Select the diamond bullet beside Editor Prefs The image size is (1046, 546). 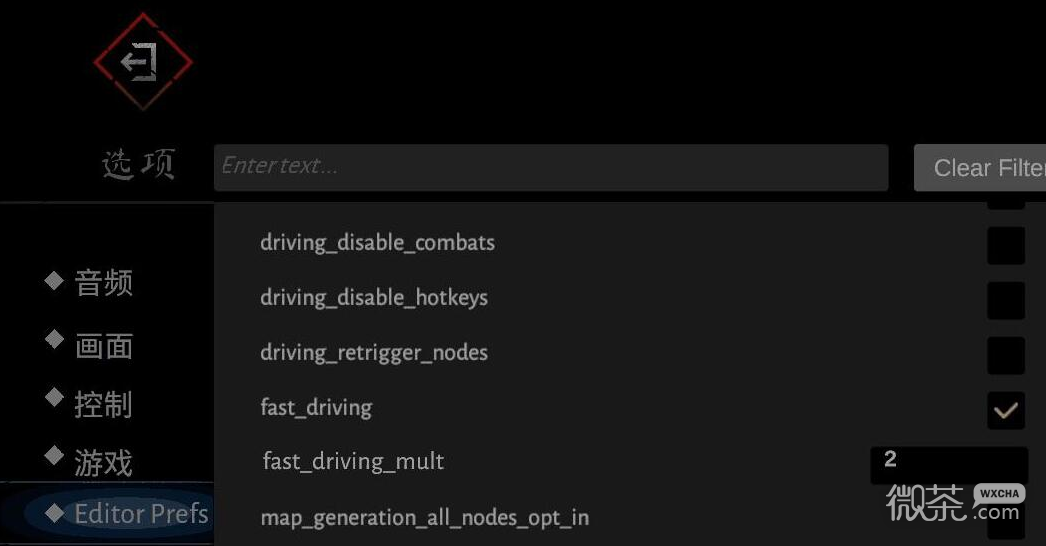click(x=54, y=513)
